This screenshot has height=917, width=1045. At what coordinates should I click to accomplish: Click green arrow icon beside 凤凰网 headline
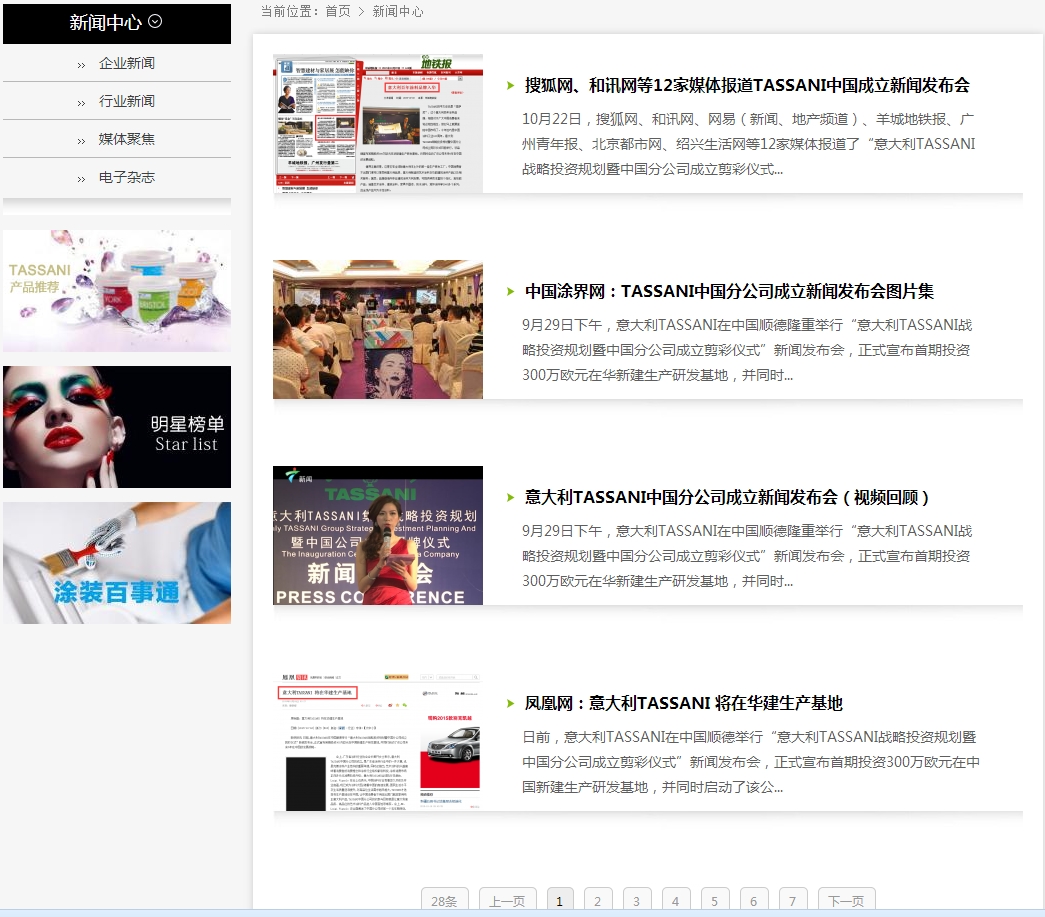(x=511, y=704)
